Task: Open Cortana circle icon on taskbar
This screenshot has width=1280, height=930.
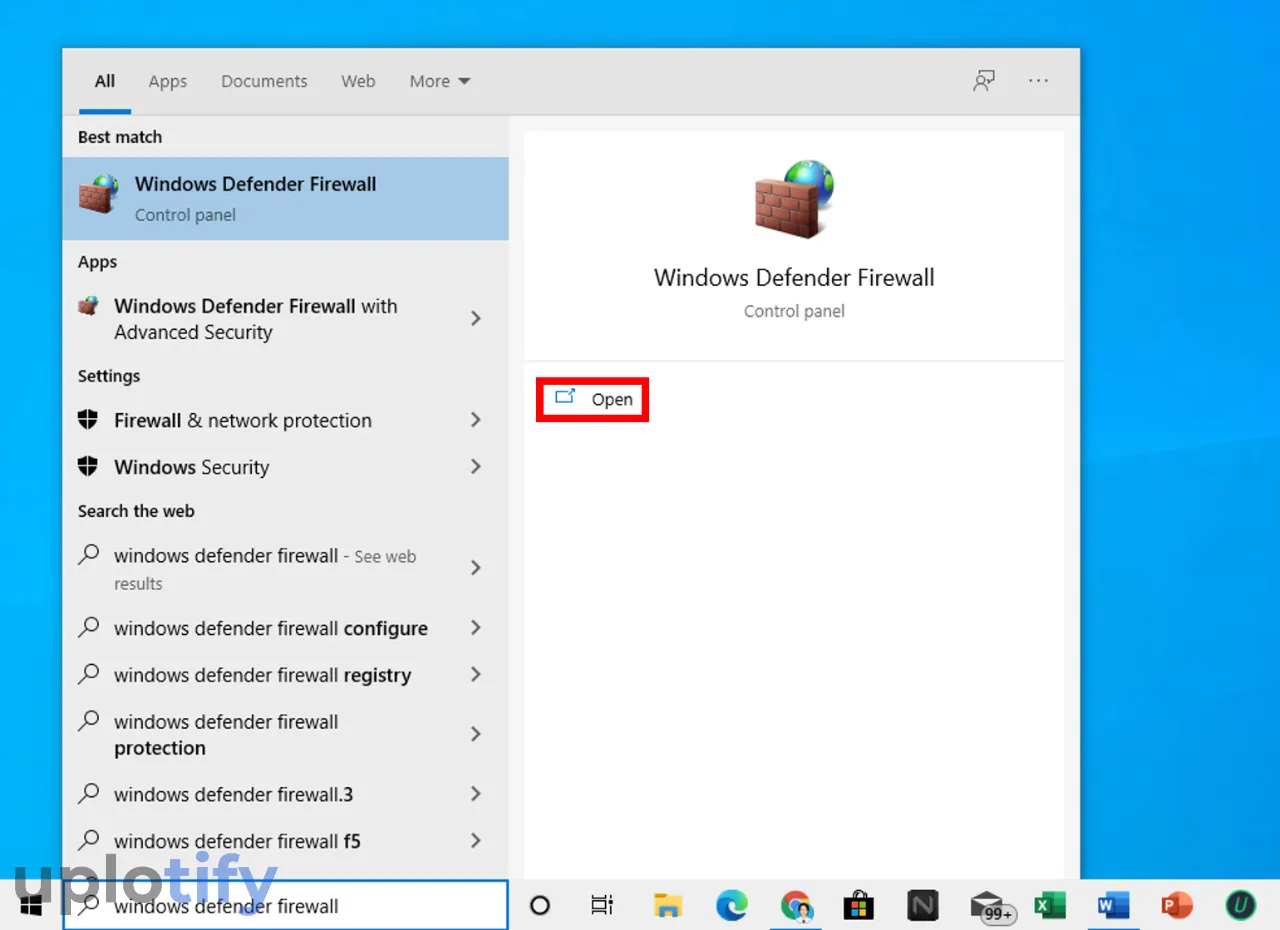Action: (540, 906)
